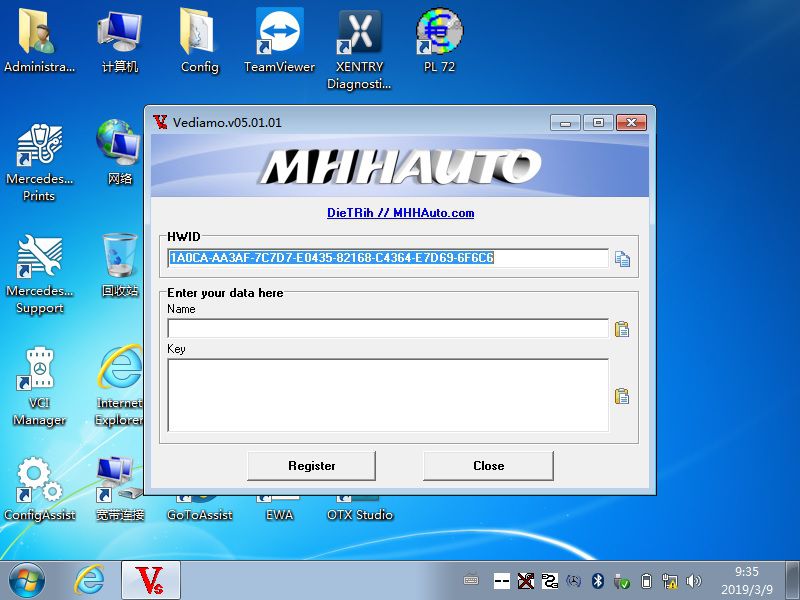
Task: Click the Register button
Action: coord(311,466)
